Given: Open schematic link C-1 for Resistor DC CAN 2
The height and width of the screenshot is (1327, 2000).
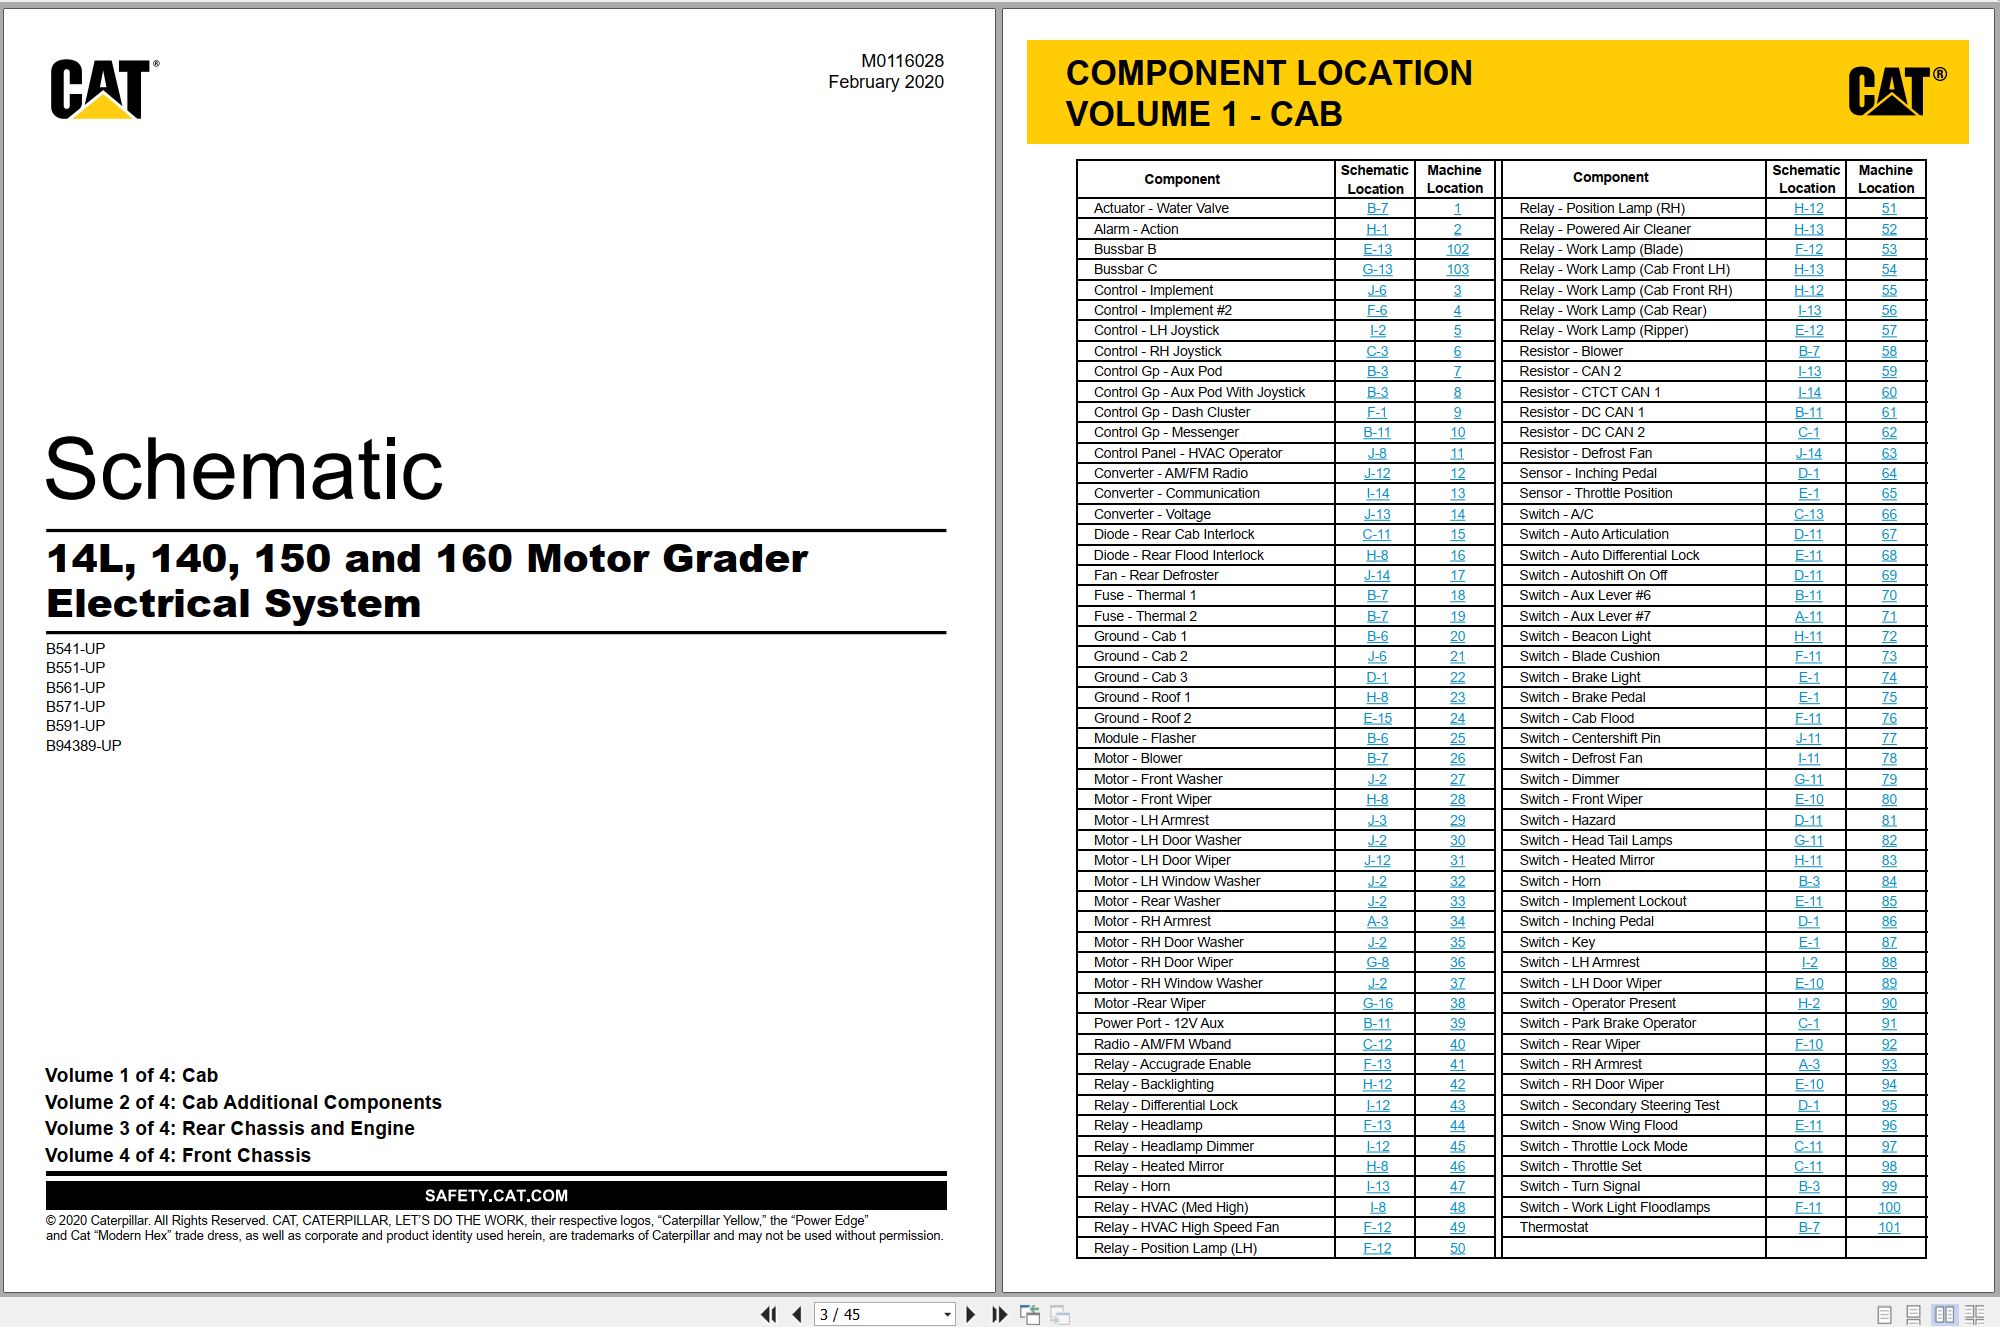Looking at the screenshot, I should [x=1808, y=432].
